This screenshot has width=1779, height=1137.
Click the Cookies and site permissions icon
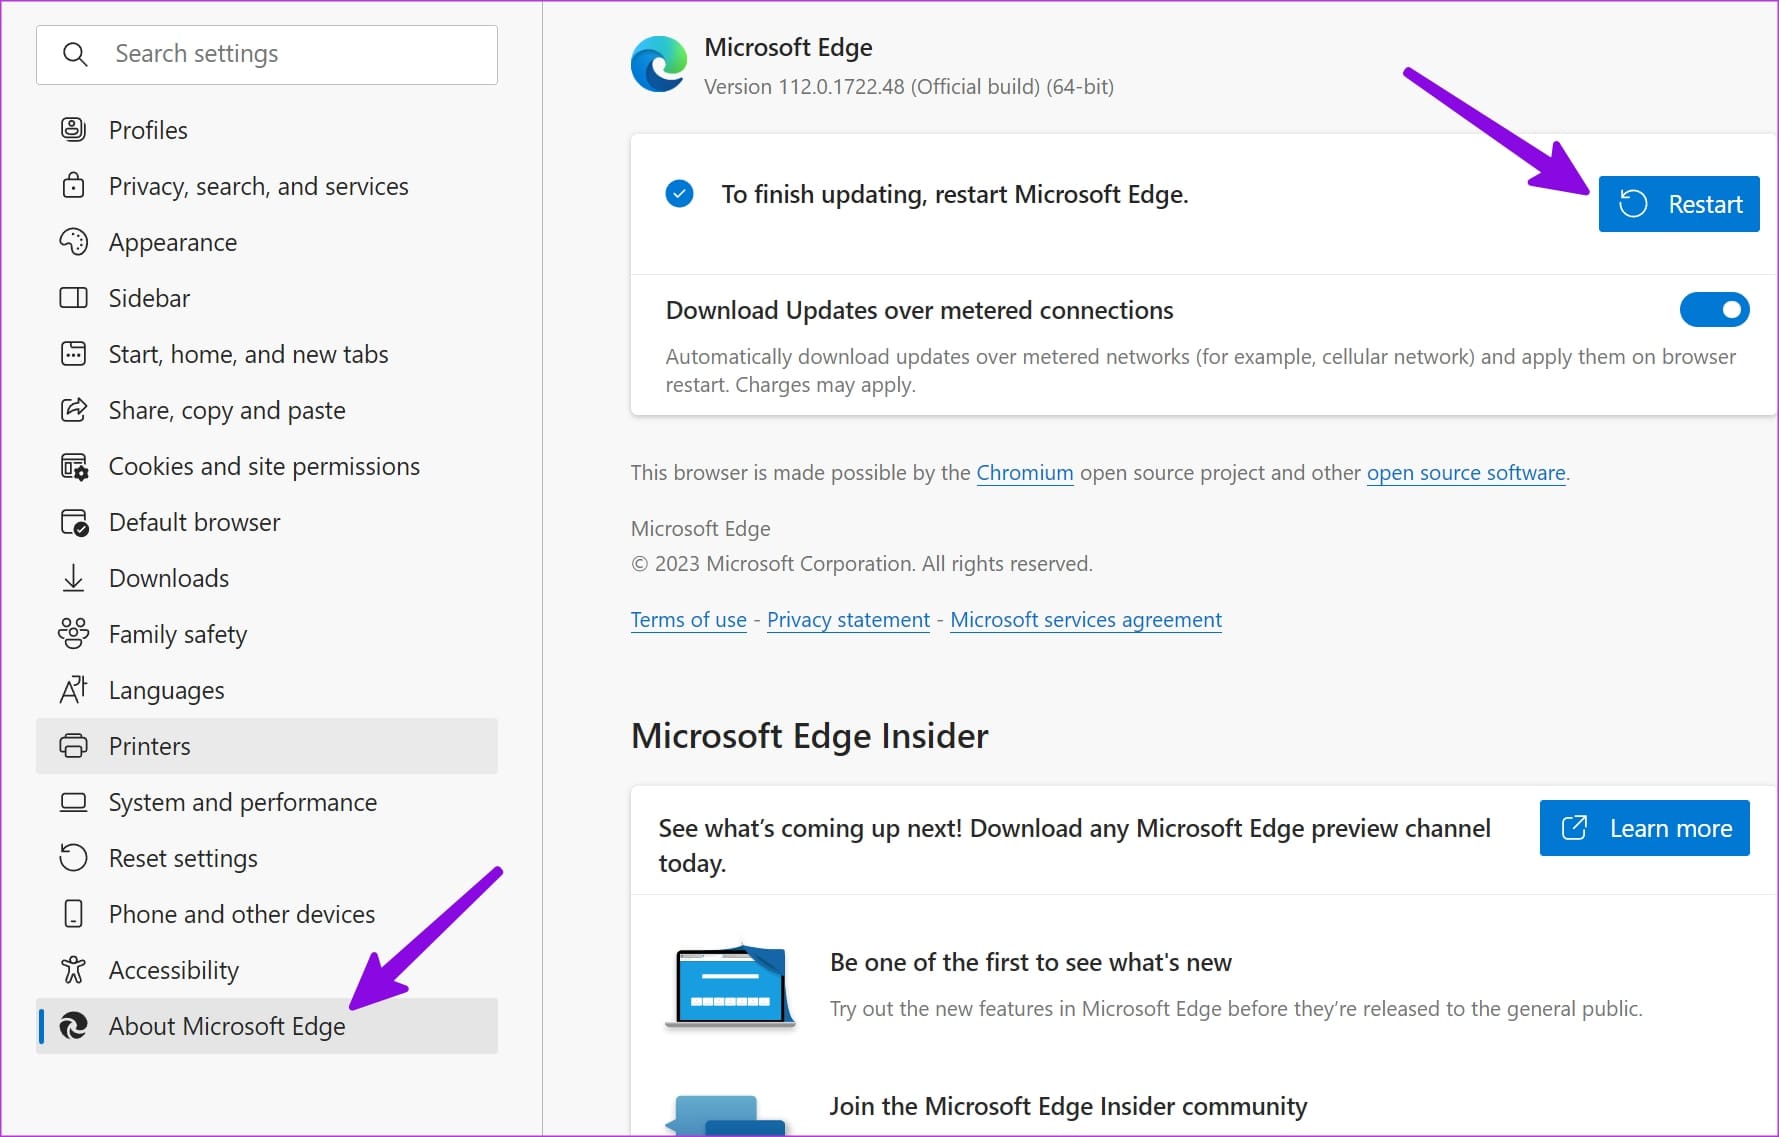[x=74, y=466]
